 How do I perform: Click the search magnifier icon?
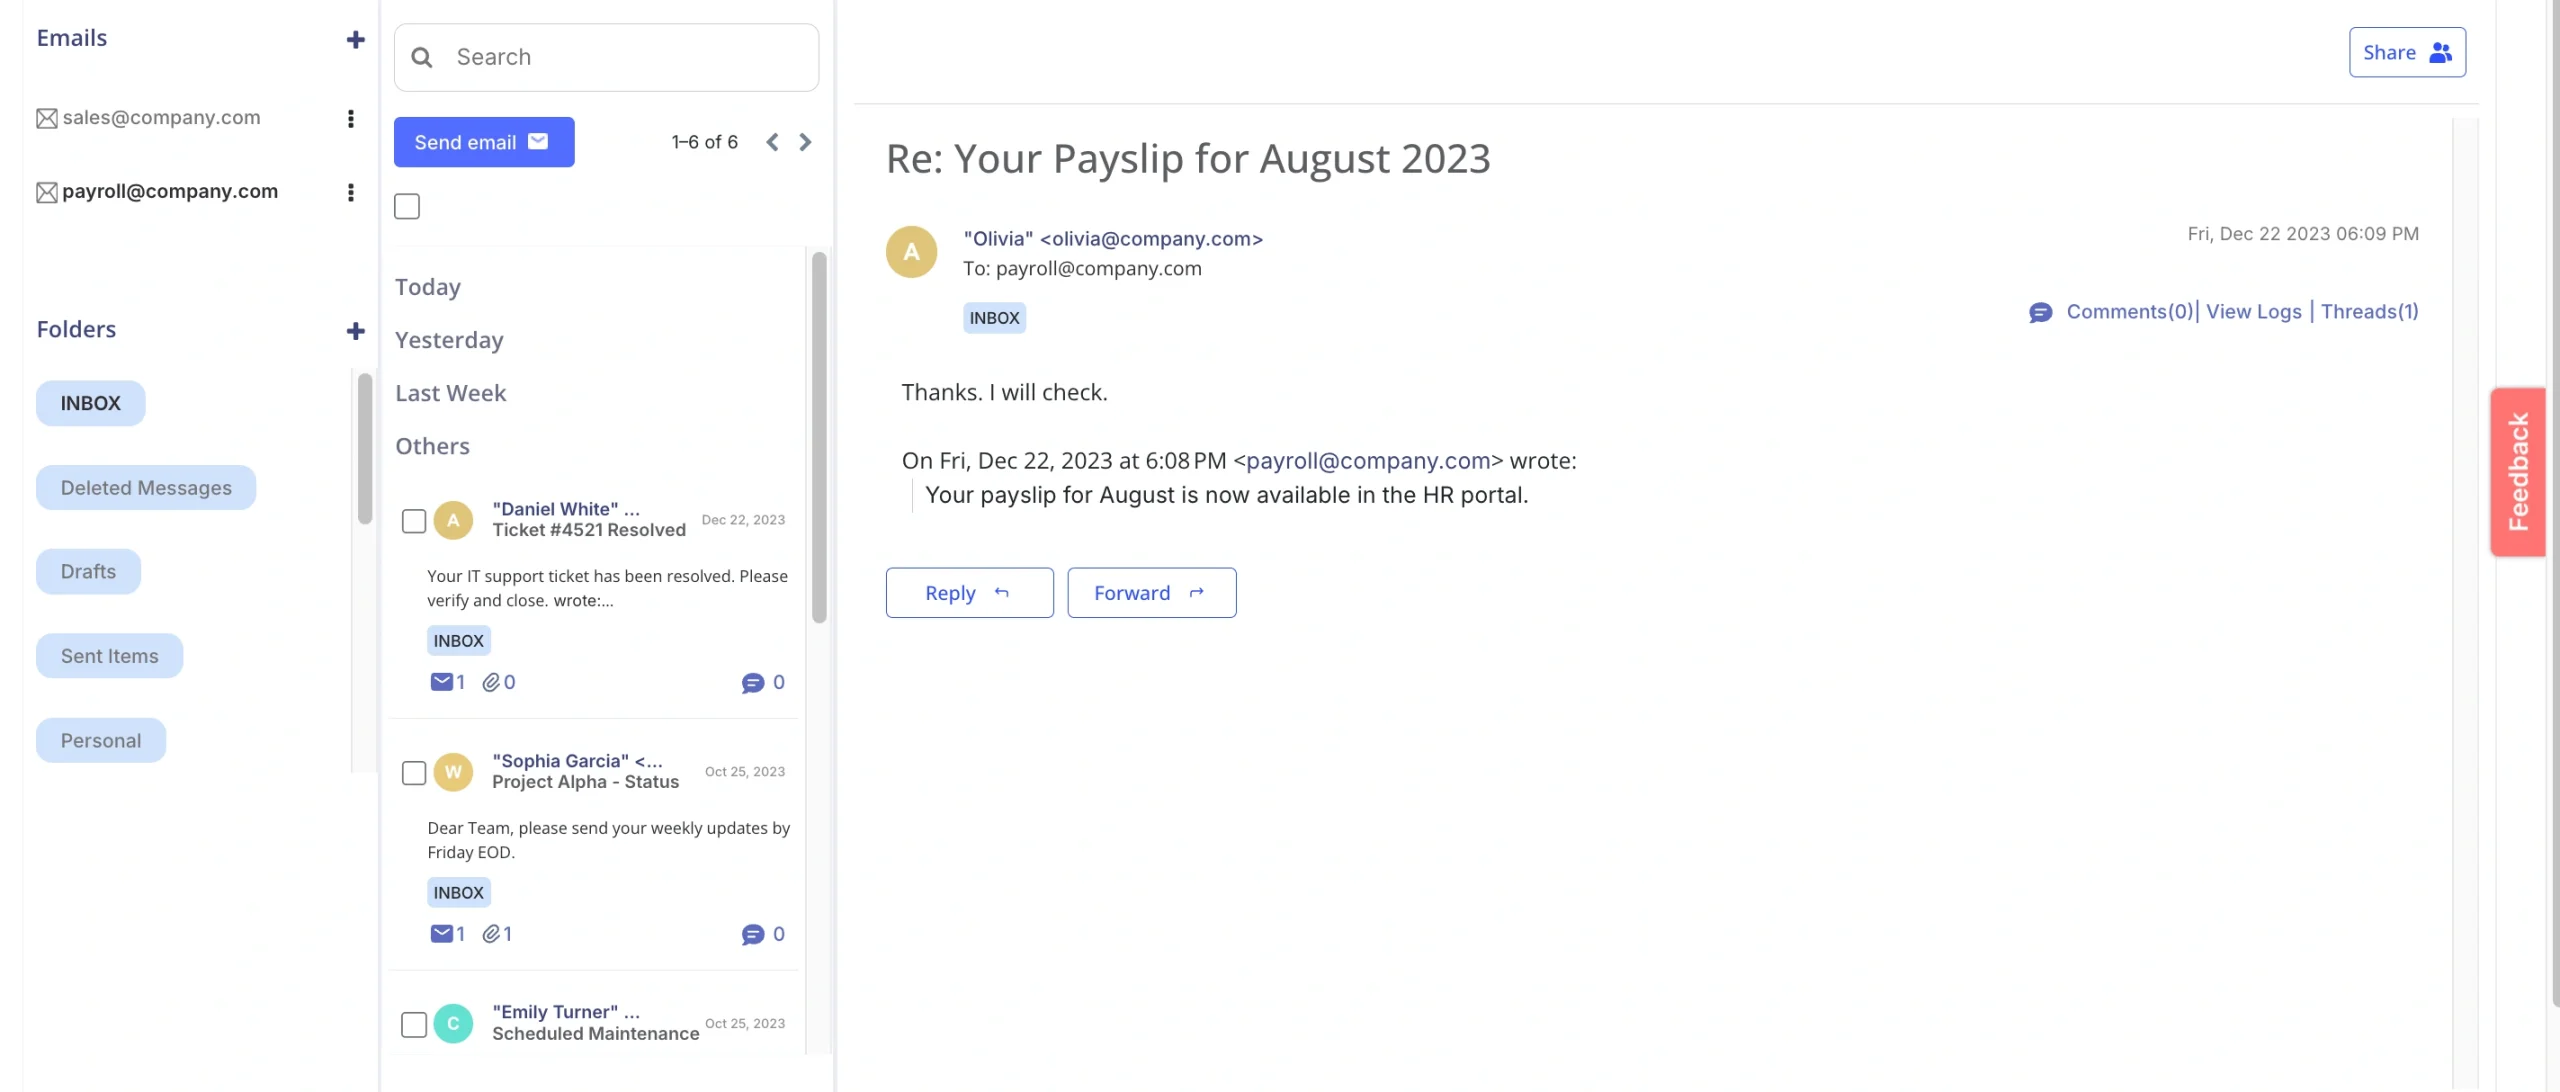pos(422,57)
